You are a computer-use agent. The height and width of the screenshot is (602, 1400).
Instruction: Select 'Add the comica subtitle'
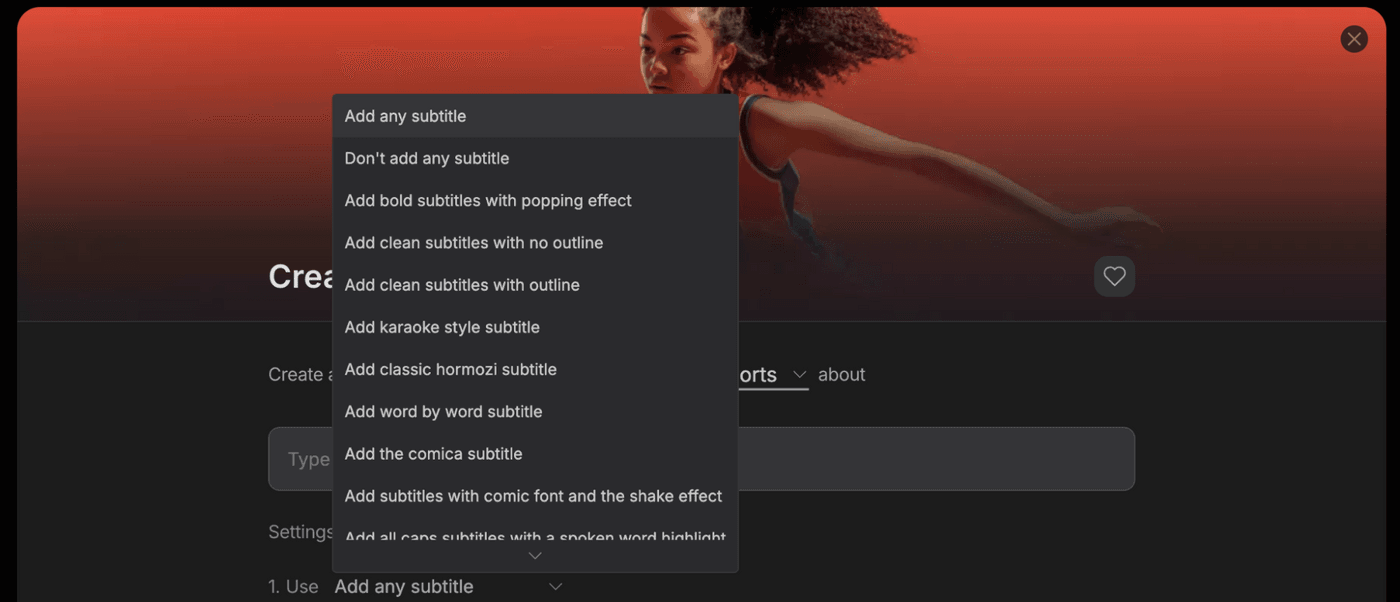[x=535, y=453]
